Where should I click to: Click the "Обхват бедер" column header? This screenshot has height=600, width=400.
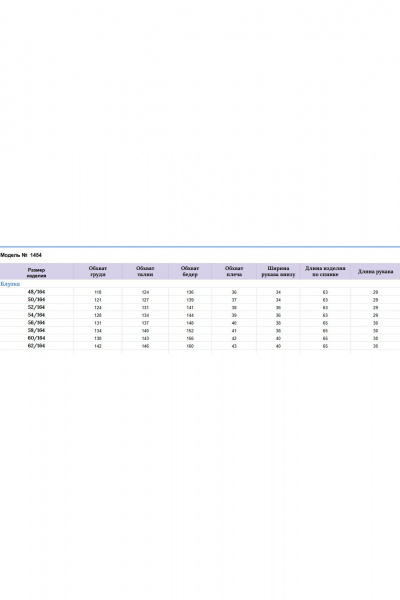coord(190,271)
